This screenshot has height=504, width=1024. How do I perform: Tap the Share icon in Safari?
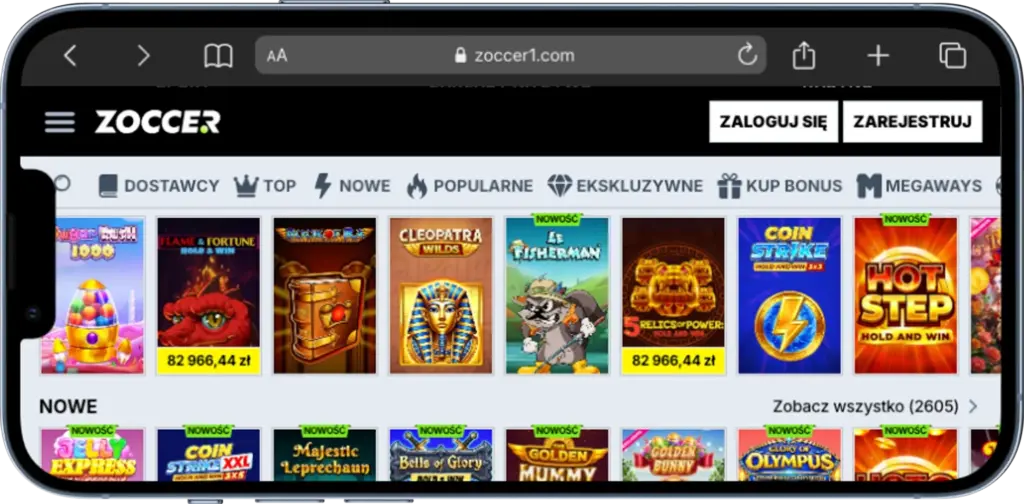[x=804, y=55]
